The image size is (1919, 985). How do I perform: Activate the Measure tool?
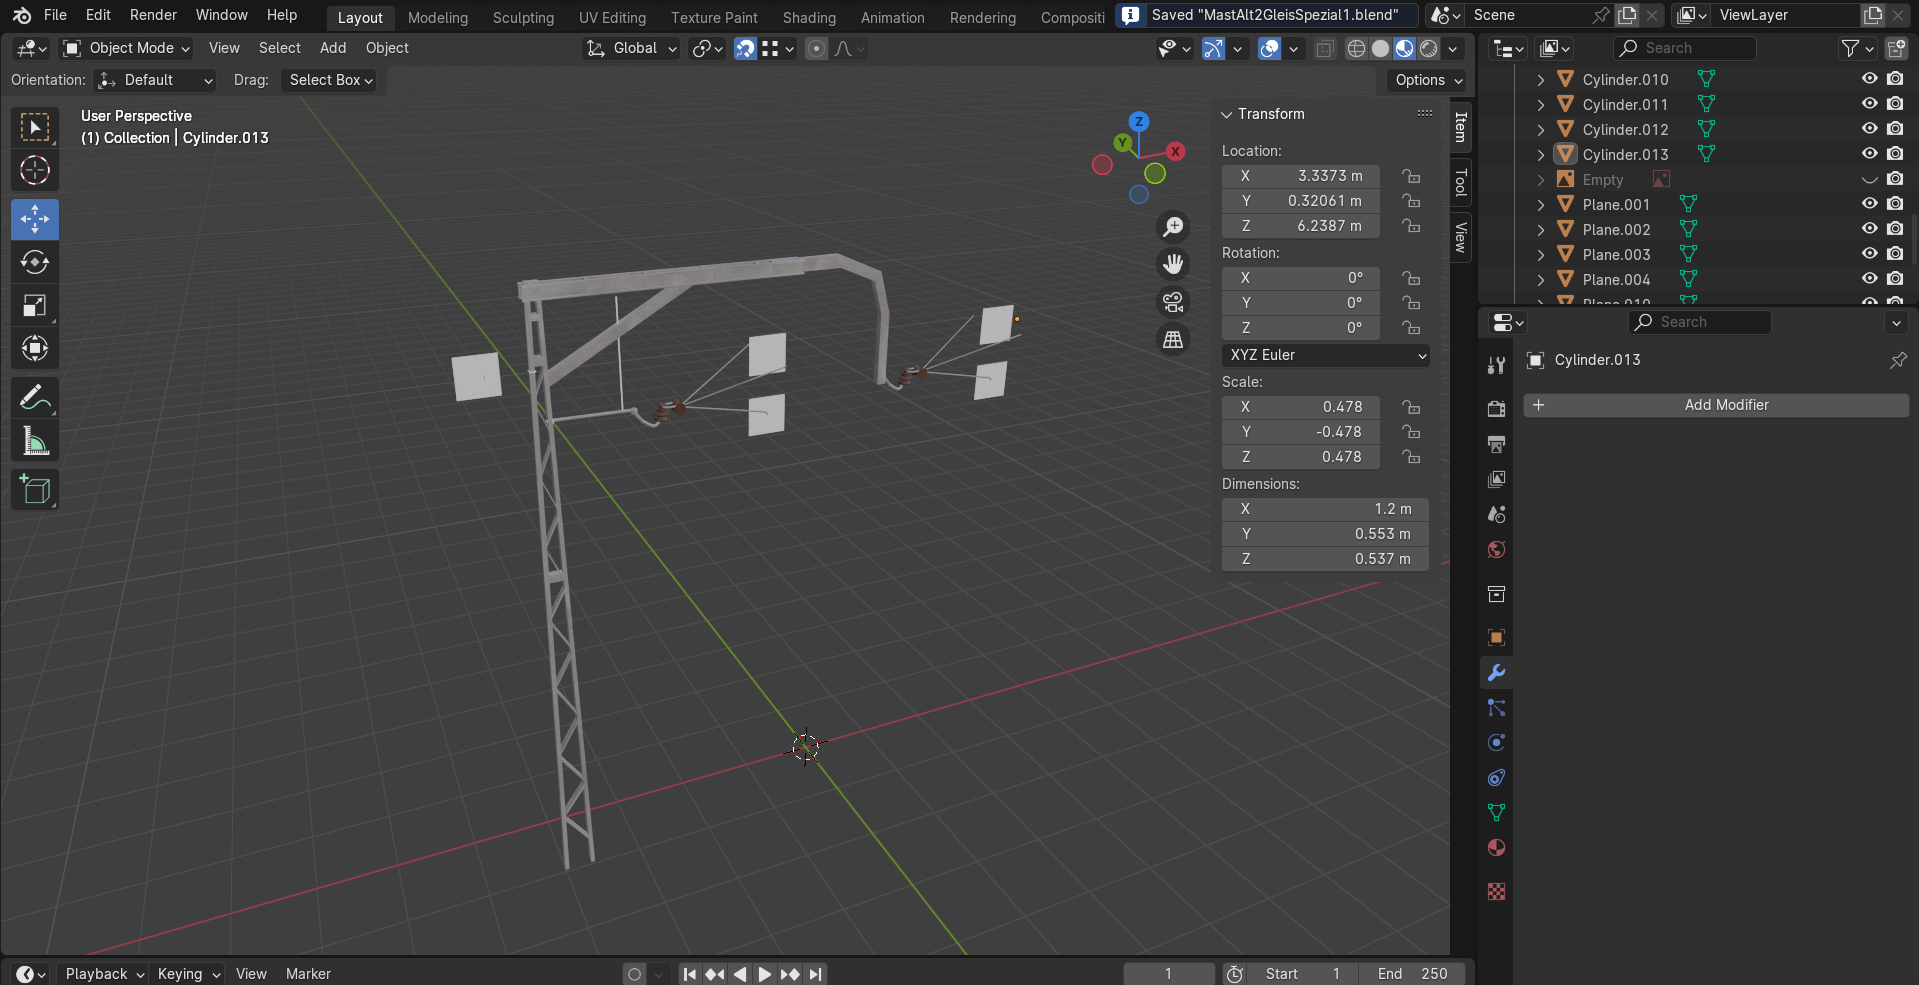tap(35, 441)
